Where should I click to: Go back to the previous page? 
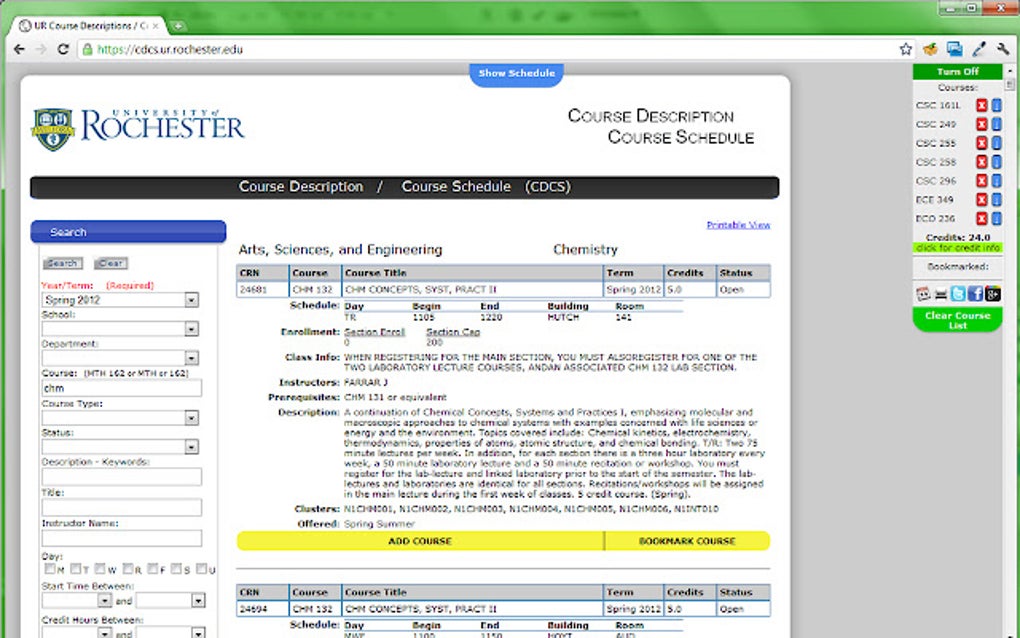[x=20, y=49]
